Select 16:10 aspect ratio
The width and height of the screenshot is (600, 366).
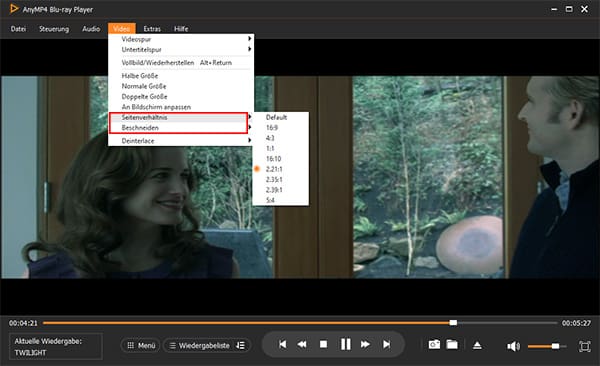280,158
